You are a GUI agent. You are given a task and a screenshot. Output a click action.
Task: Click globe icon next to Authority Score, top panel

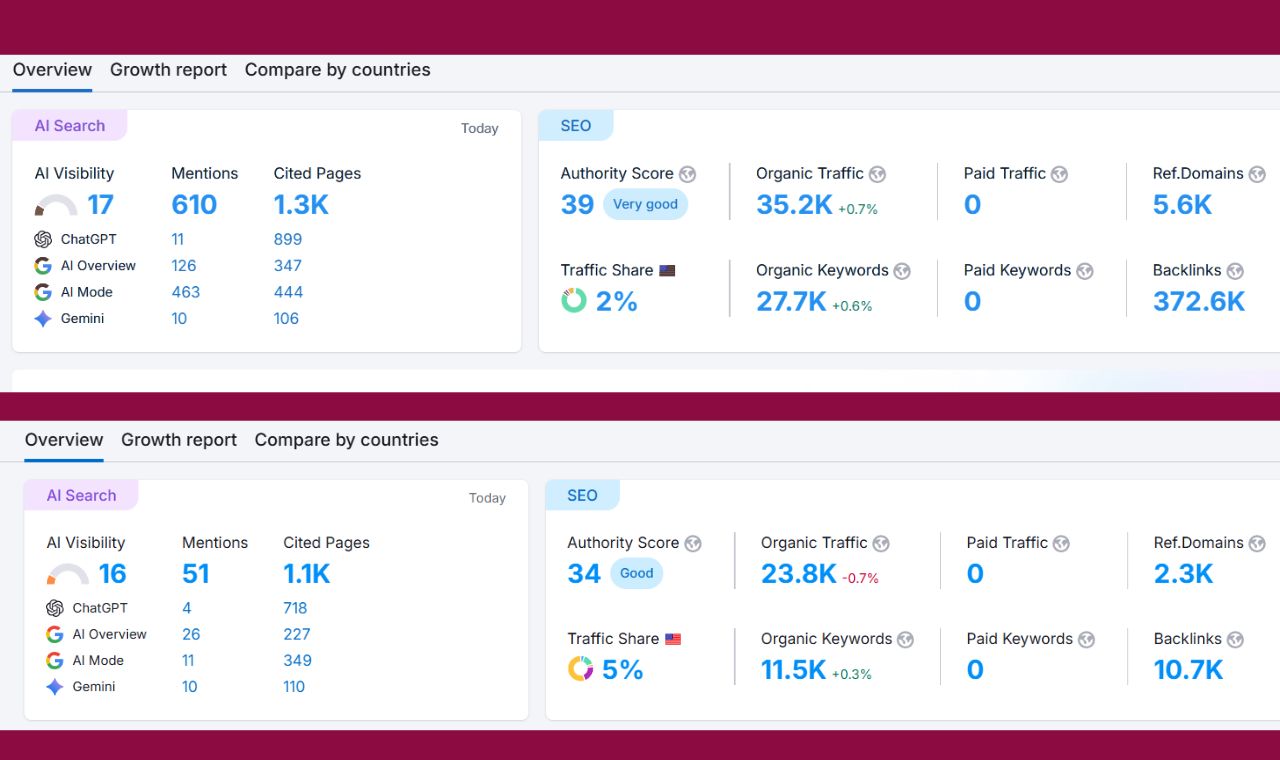pyautogui.click(x=687, y=174)
